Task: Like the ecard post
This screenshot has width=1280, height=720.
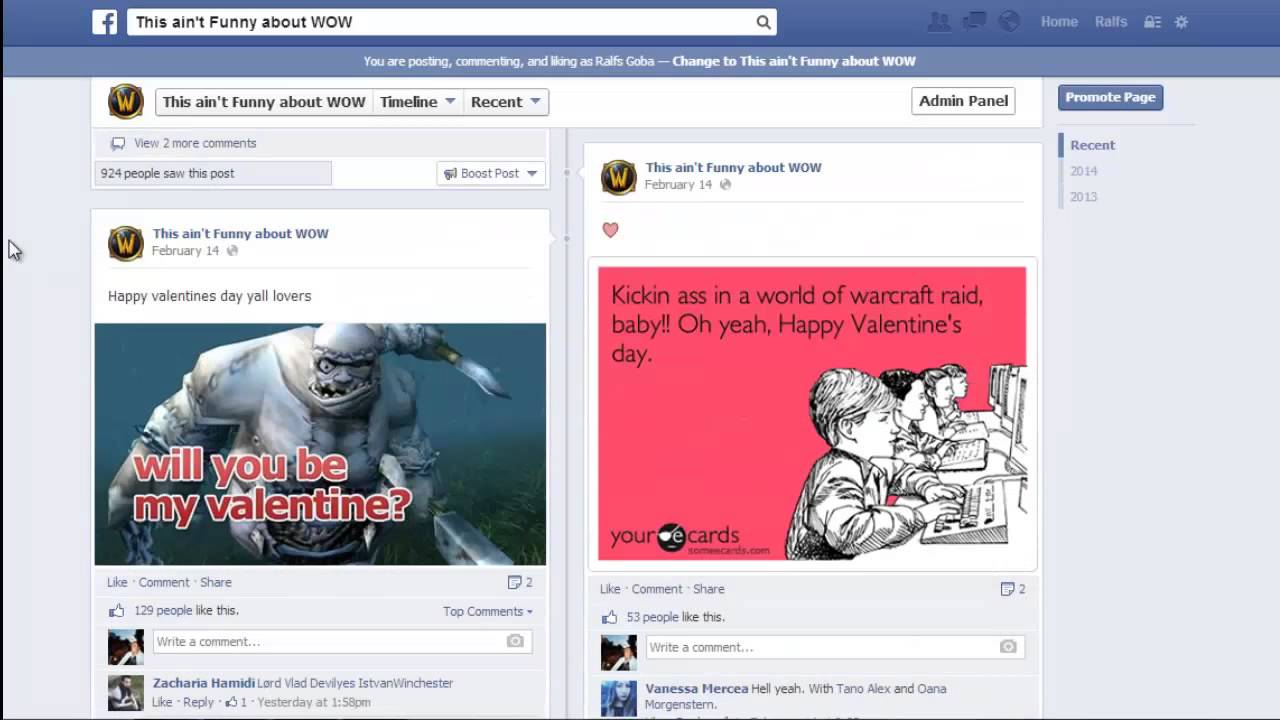Action: [610, 589]
